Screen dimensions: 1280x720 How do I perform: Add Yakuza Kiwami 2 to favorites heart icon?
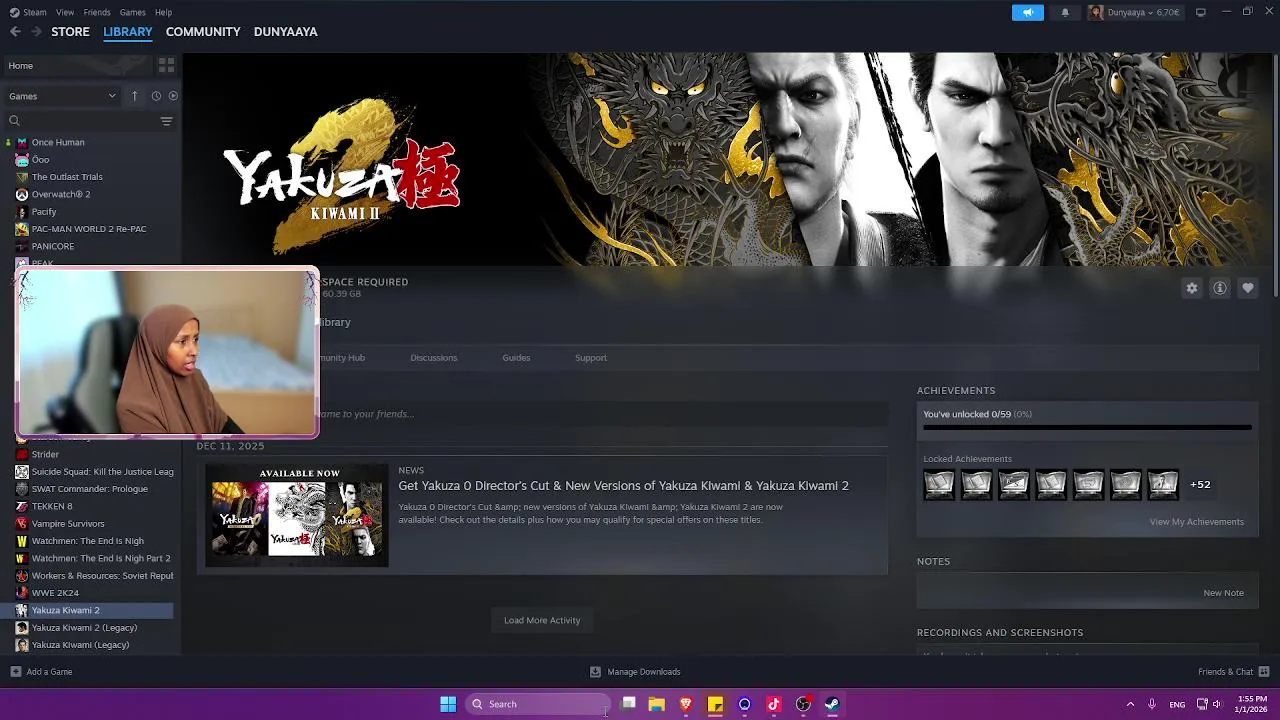(x=1248, y=288)
